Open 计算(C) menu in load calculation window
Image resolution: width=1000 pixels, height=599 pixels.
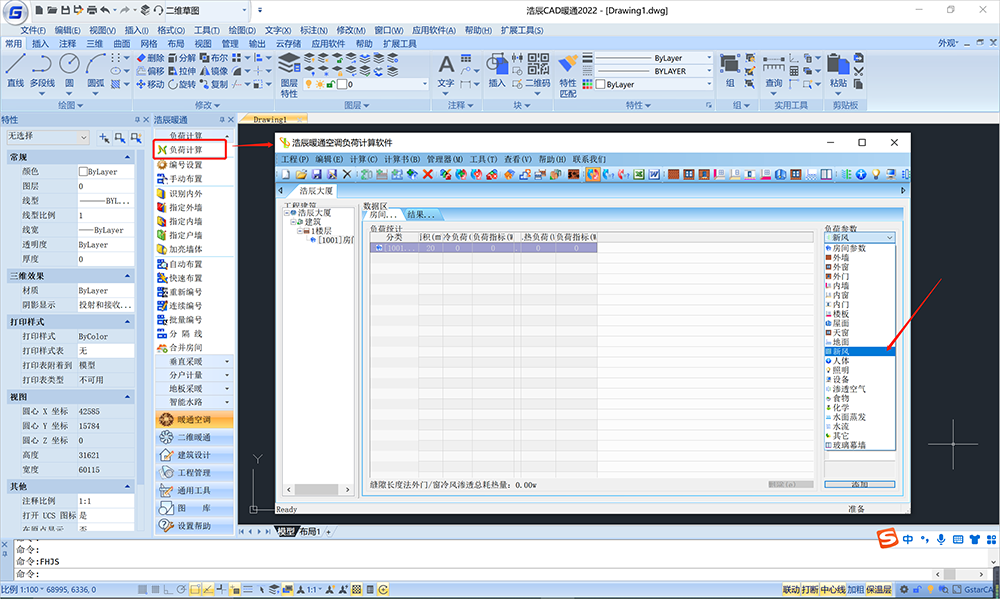363,159
